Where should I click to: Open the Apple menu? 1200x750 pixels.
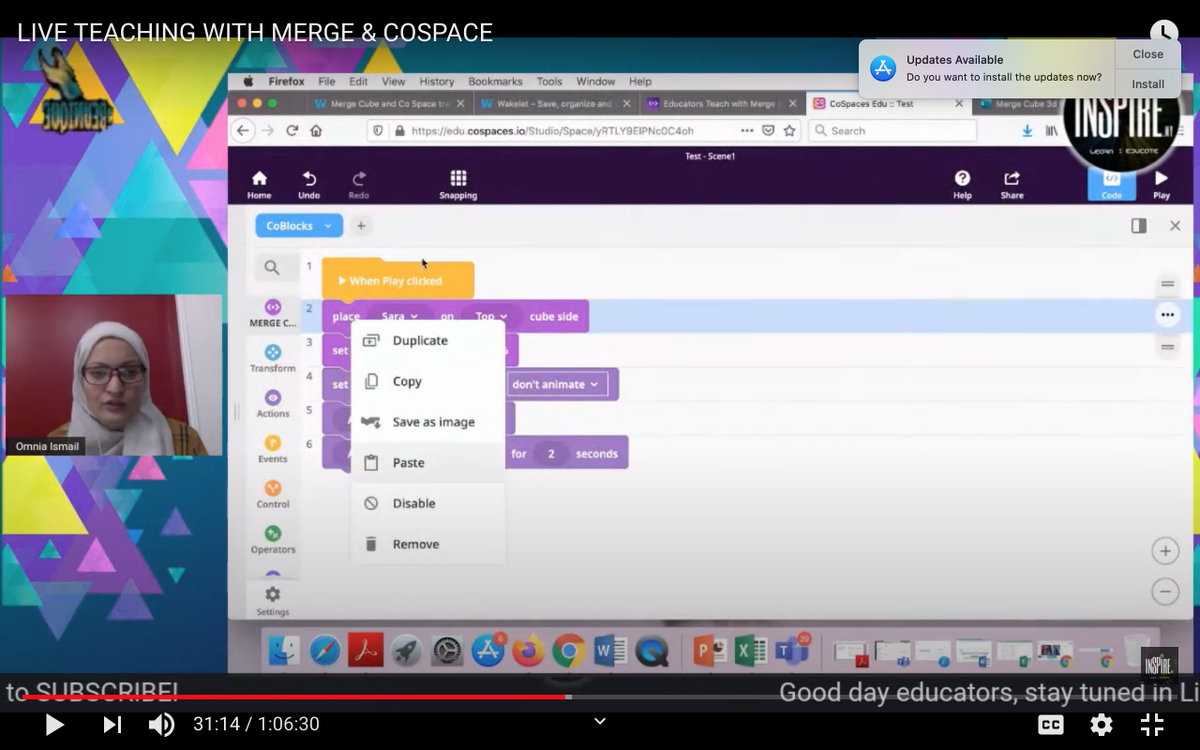(248, 81)
